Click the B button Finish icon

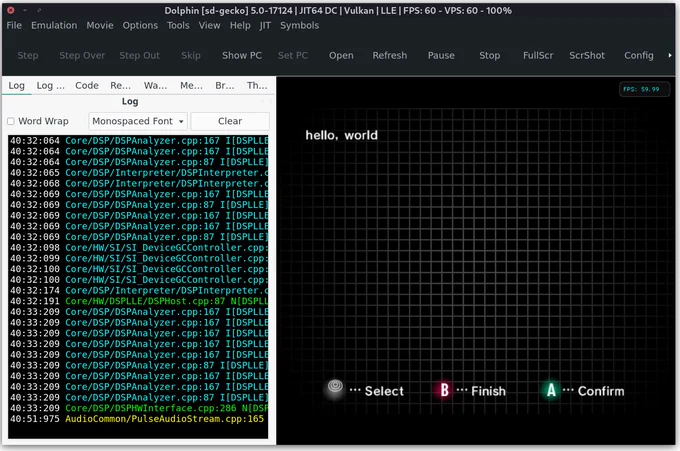click(444, 390)
